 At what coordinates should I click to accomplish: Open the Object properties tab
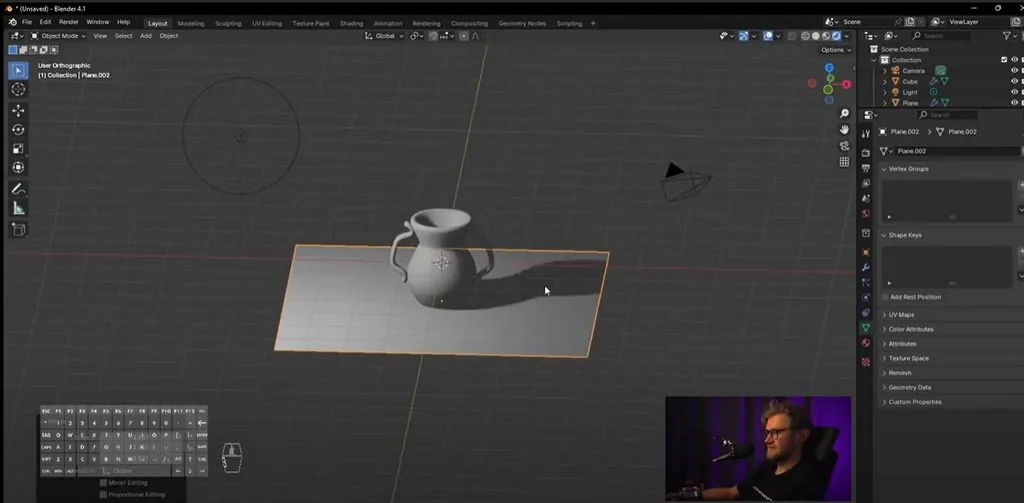(x=866, y=252)
